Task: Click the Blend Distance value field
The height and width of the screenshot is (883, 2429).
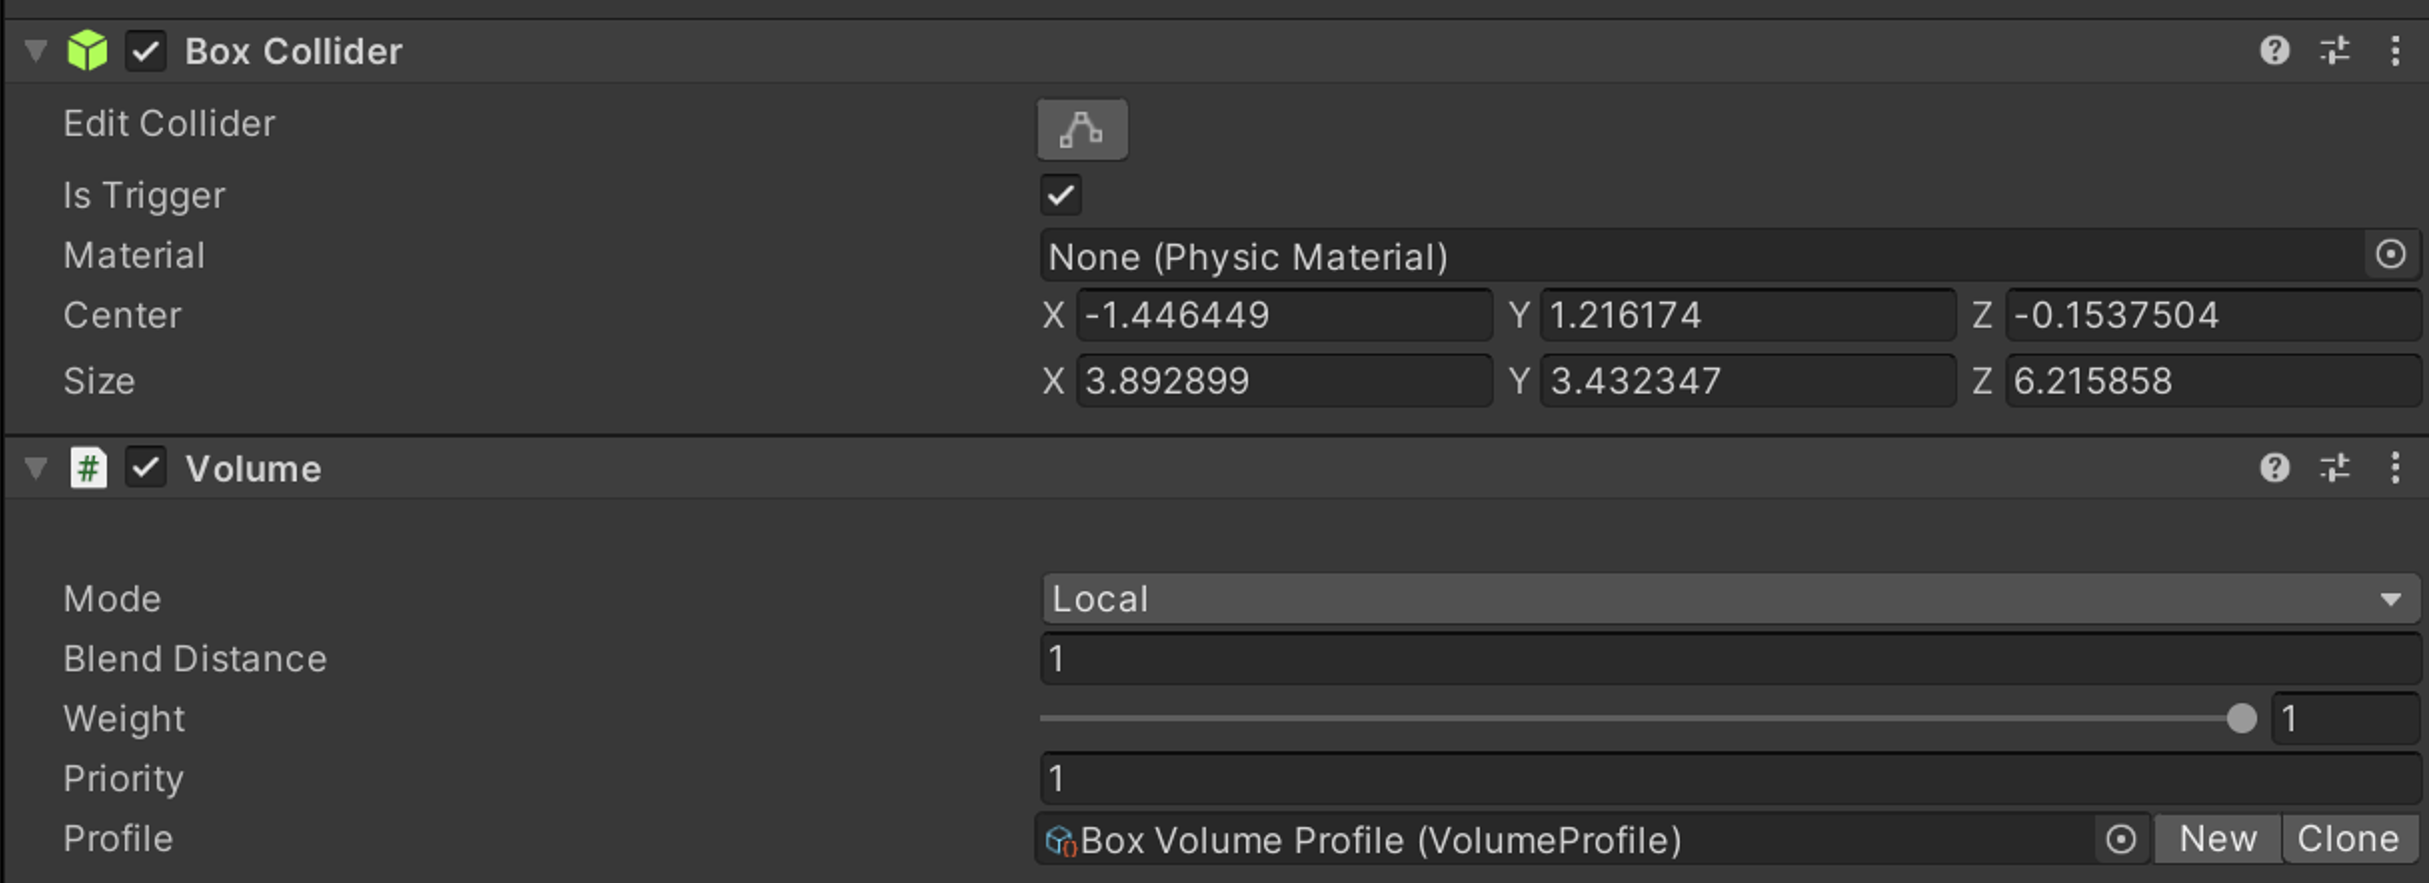Action: 1731,659
